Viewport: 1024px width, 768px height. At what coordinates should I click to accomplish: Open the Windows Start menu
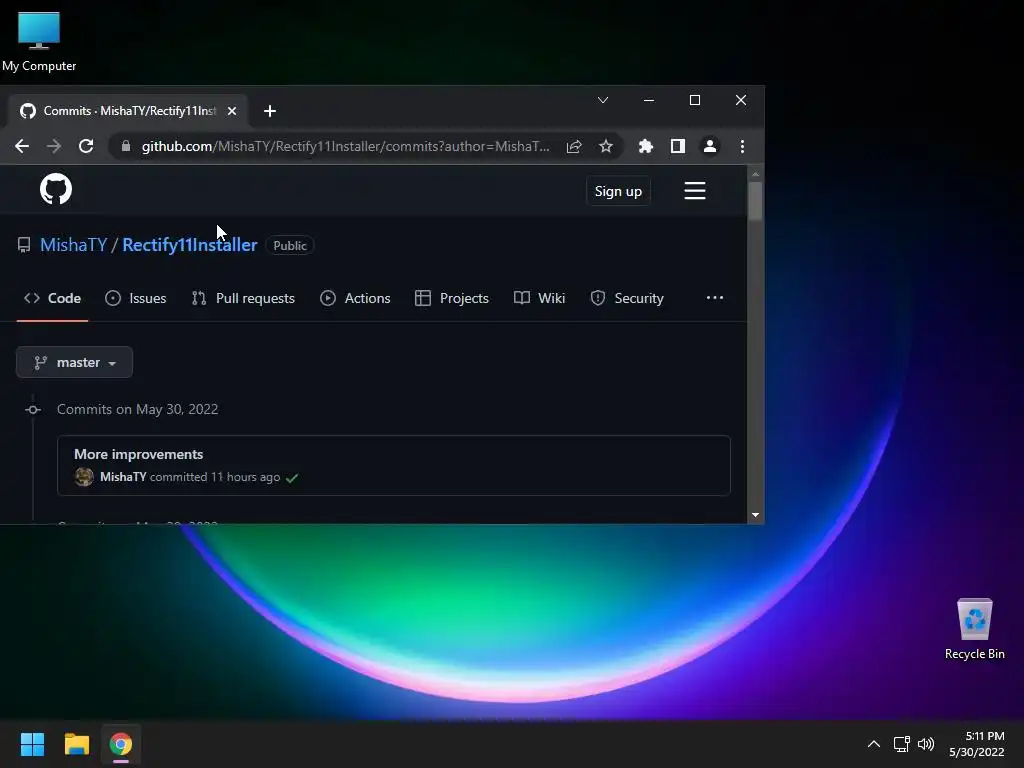(x=32, y=744)
